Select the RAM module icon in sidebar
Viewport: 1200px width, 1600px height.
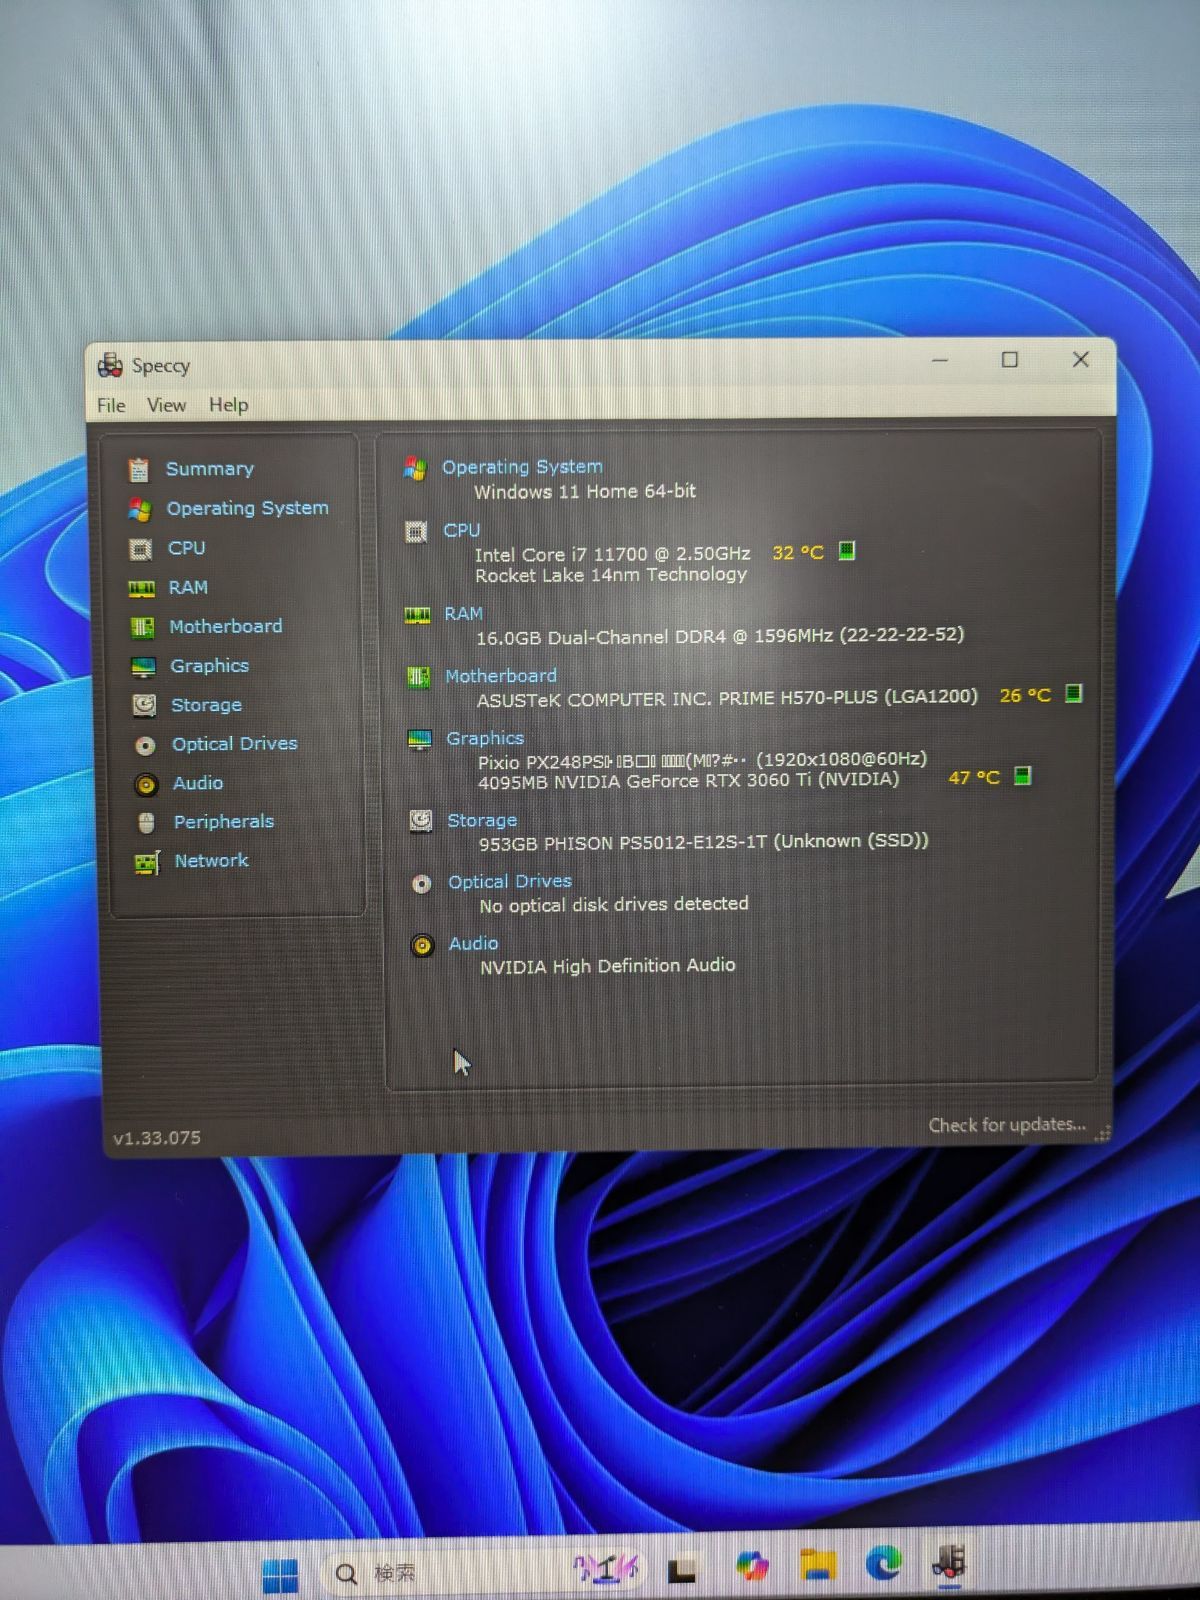tap(142, 588)
